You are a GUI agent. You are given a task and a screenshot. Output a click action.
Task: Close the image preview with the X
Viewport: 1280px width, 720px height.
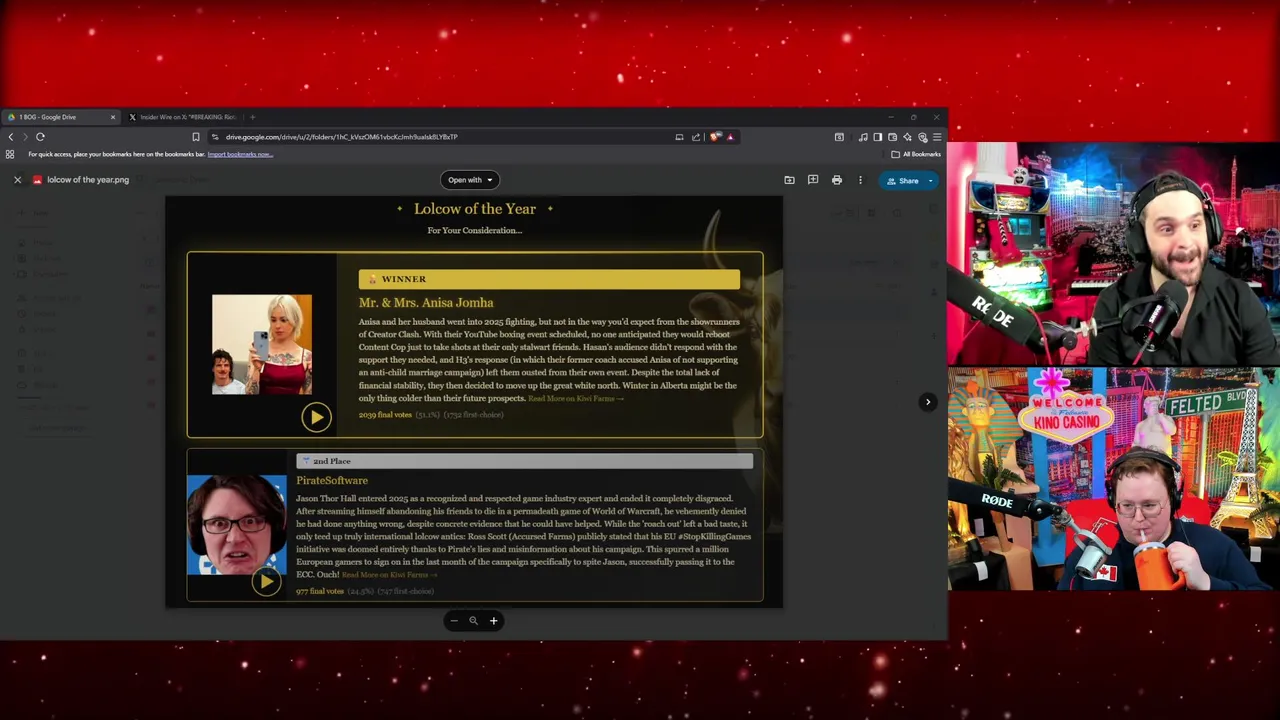tap(17, 180)
